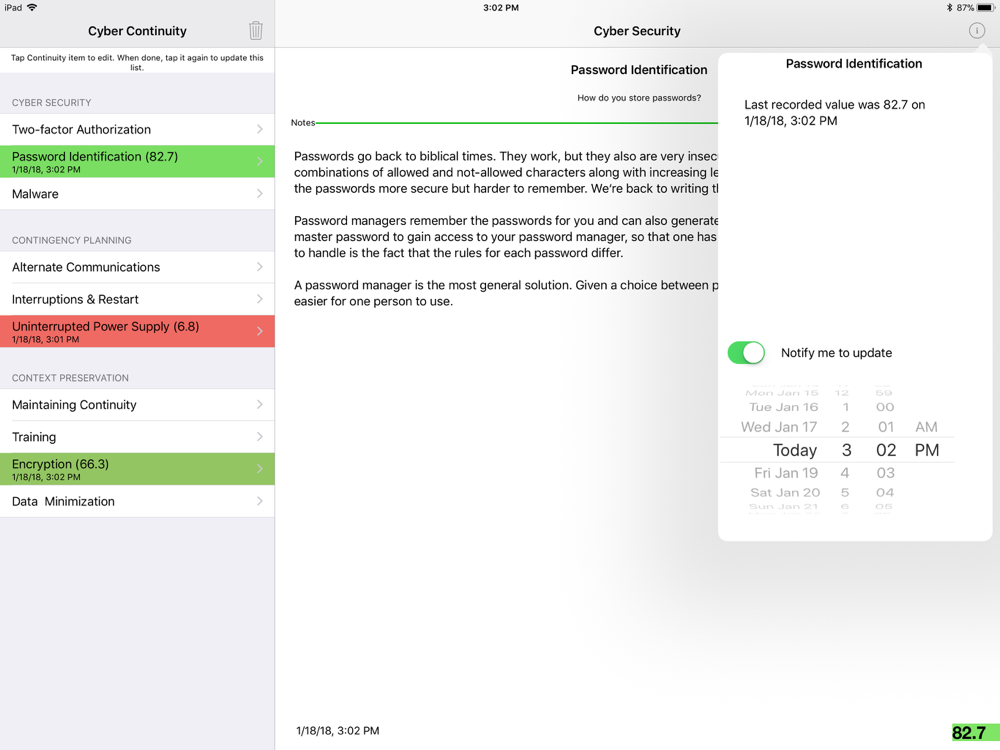Image resolution: width=1000 pixels, height=750 pixels.
Task: Tap the Encryption row chevron
Action: (260, 469)
